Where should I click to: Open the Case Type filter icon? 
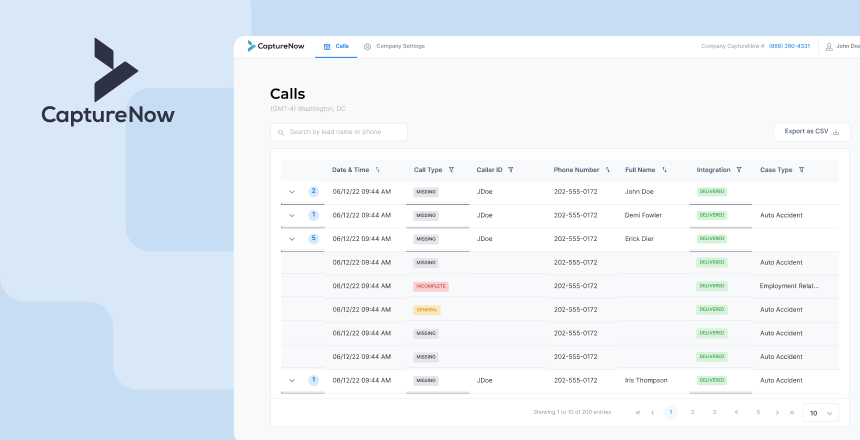[801, 170]
